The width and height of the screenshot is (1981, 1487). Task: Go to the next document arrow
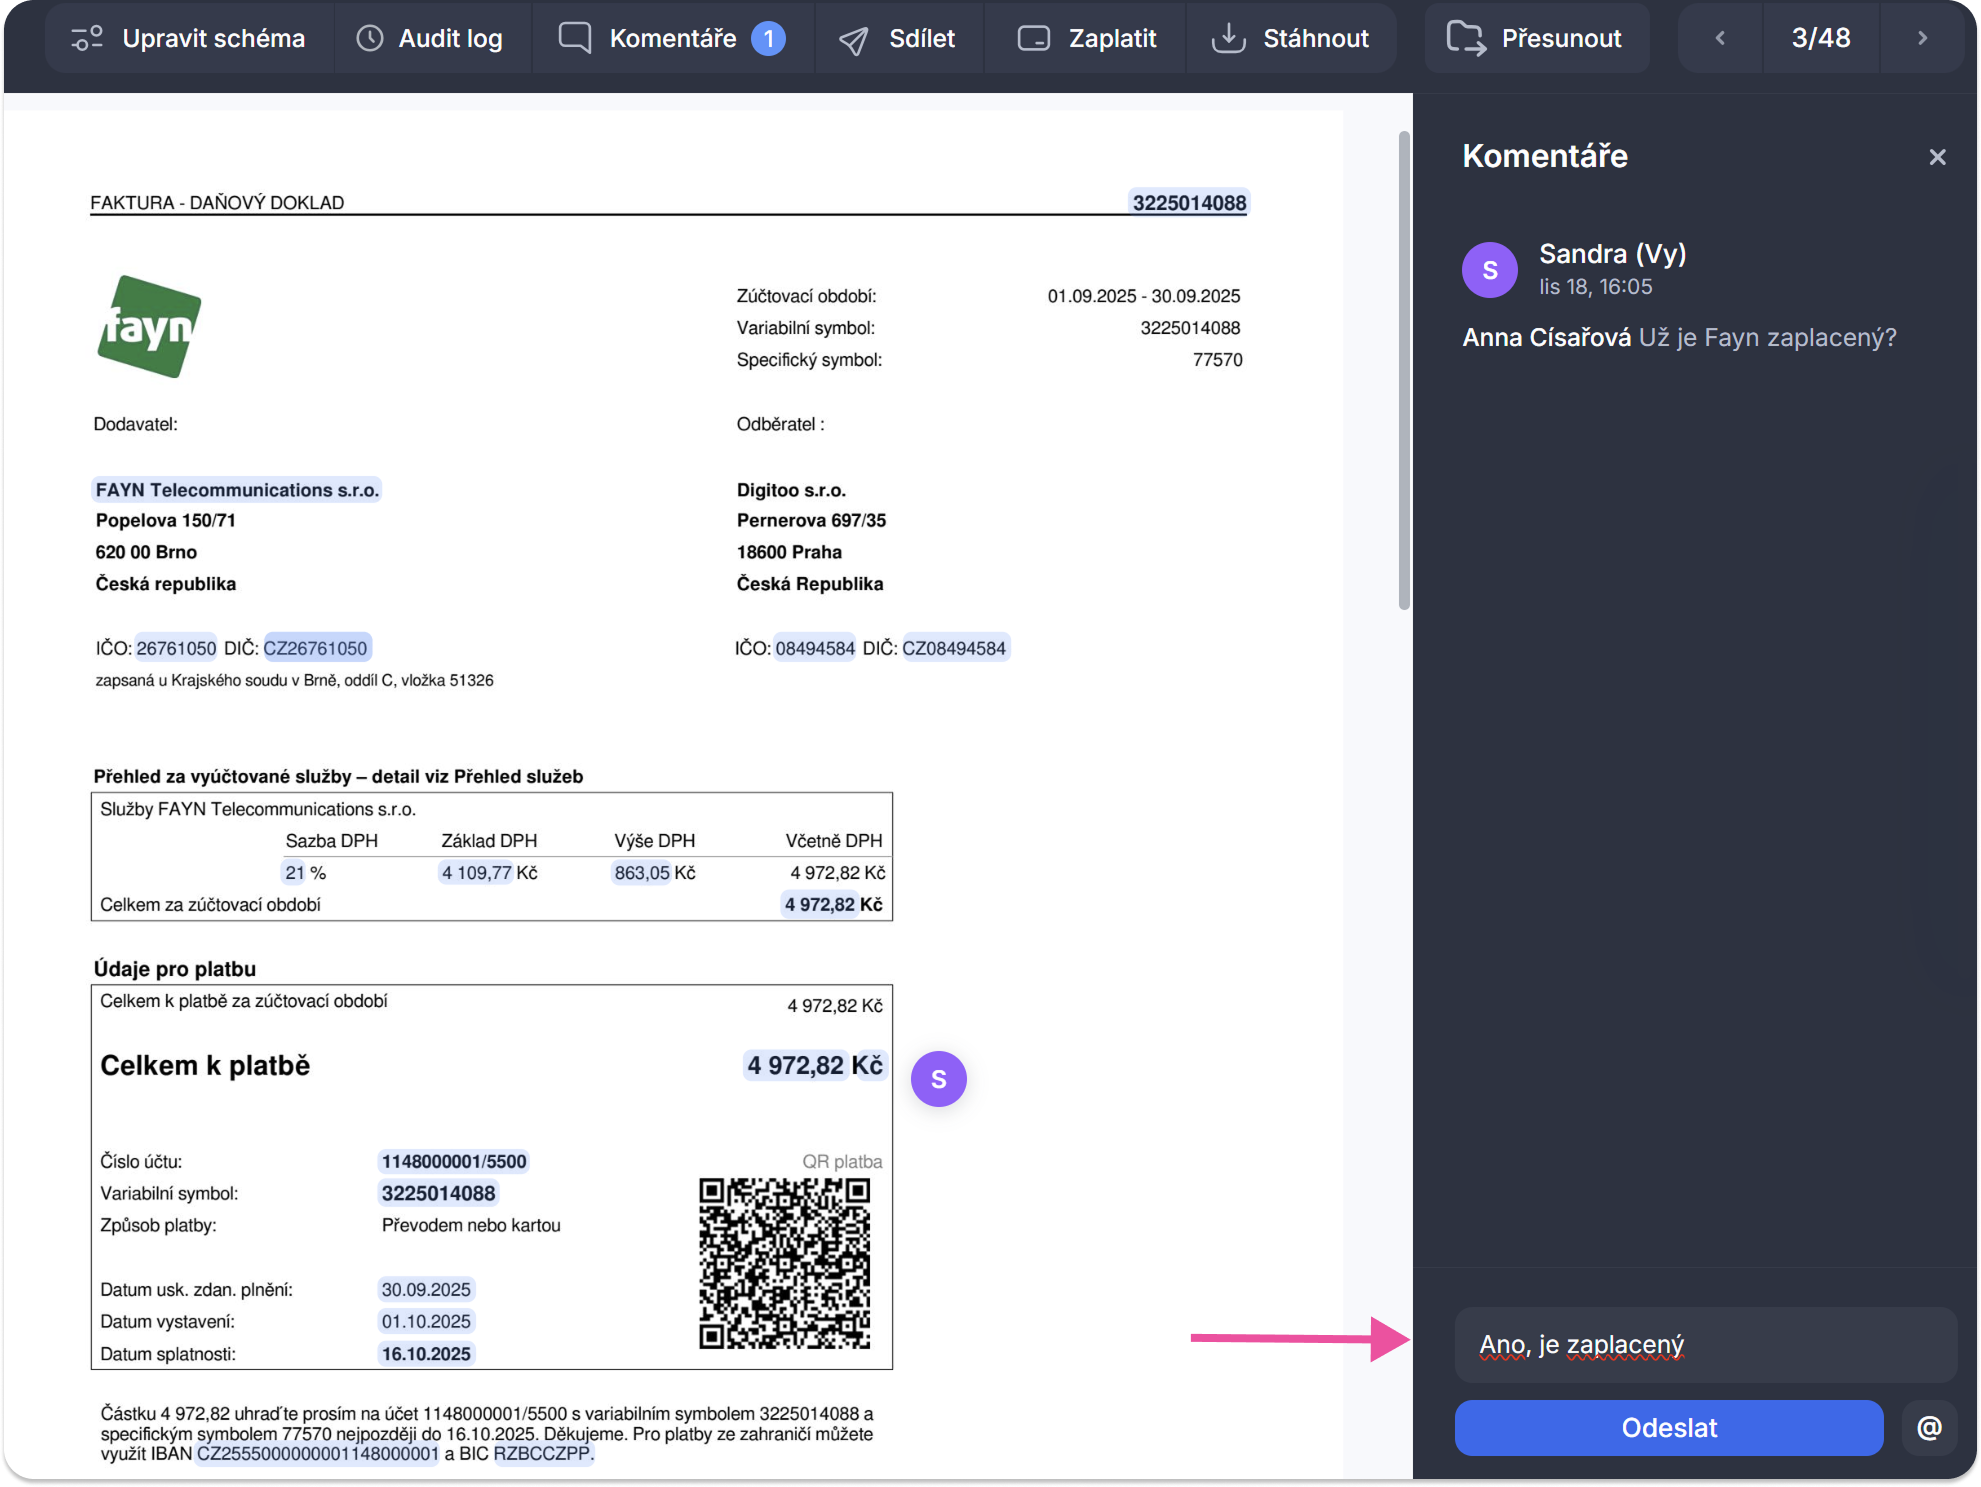click(1922, 38)
